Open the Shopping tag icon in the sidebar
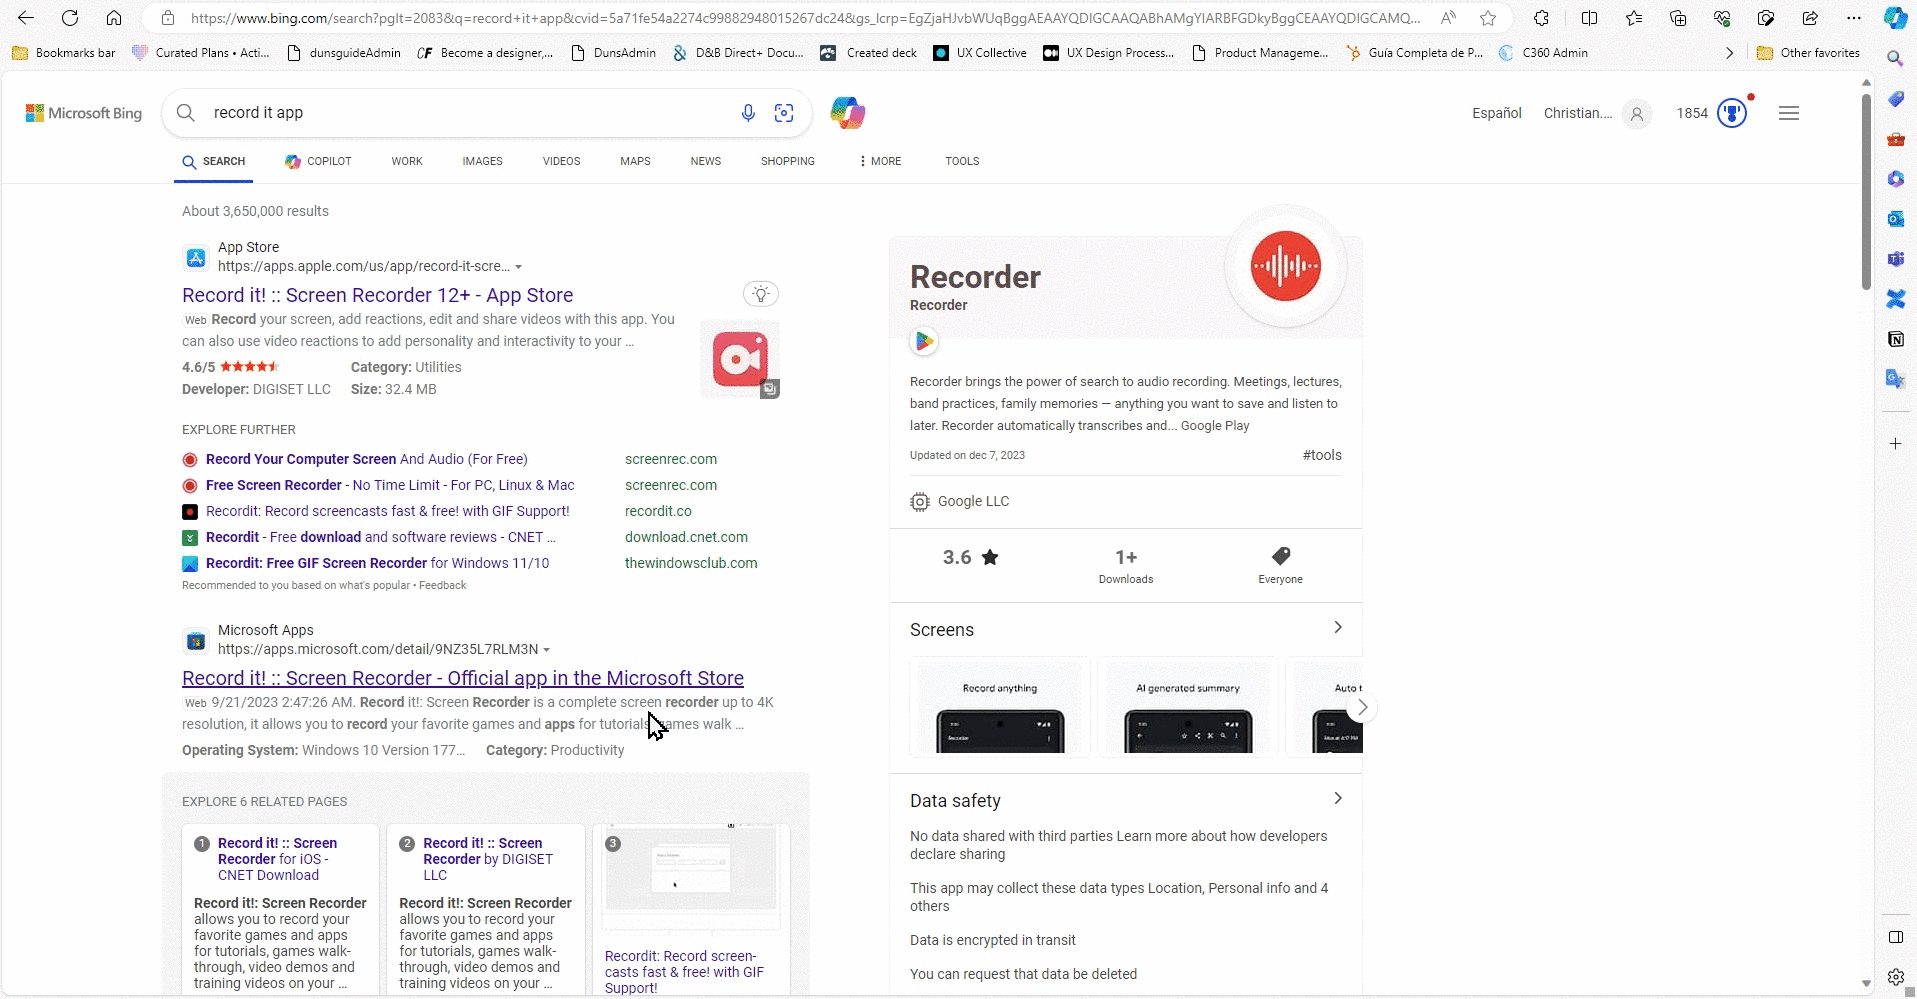 coord(1895,99)
